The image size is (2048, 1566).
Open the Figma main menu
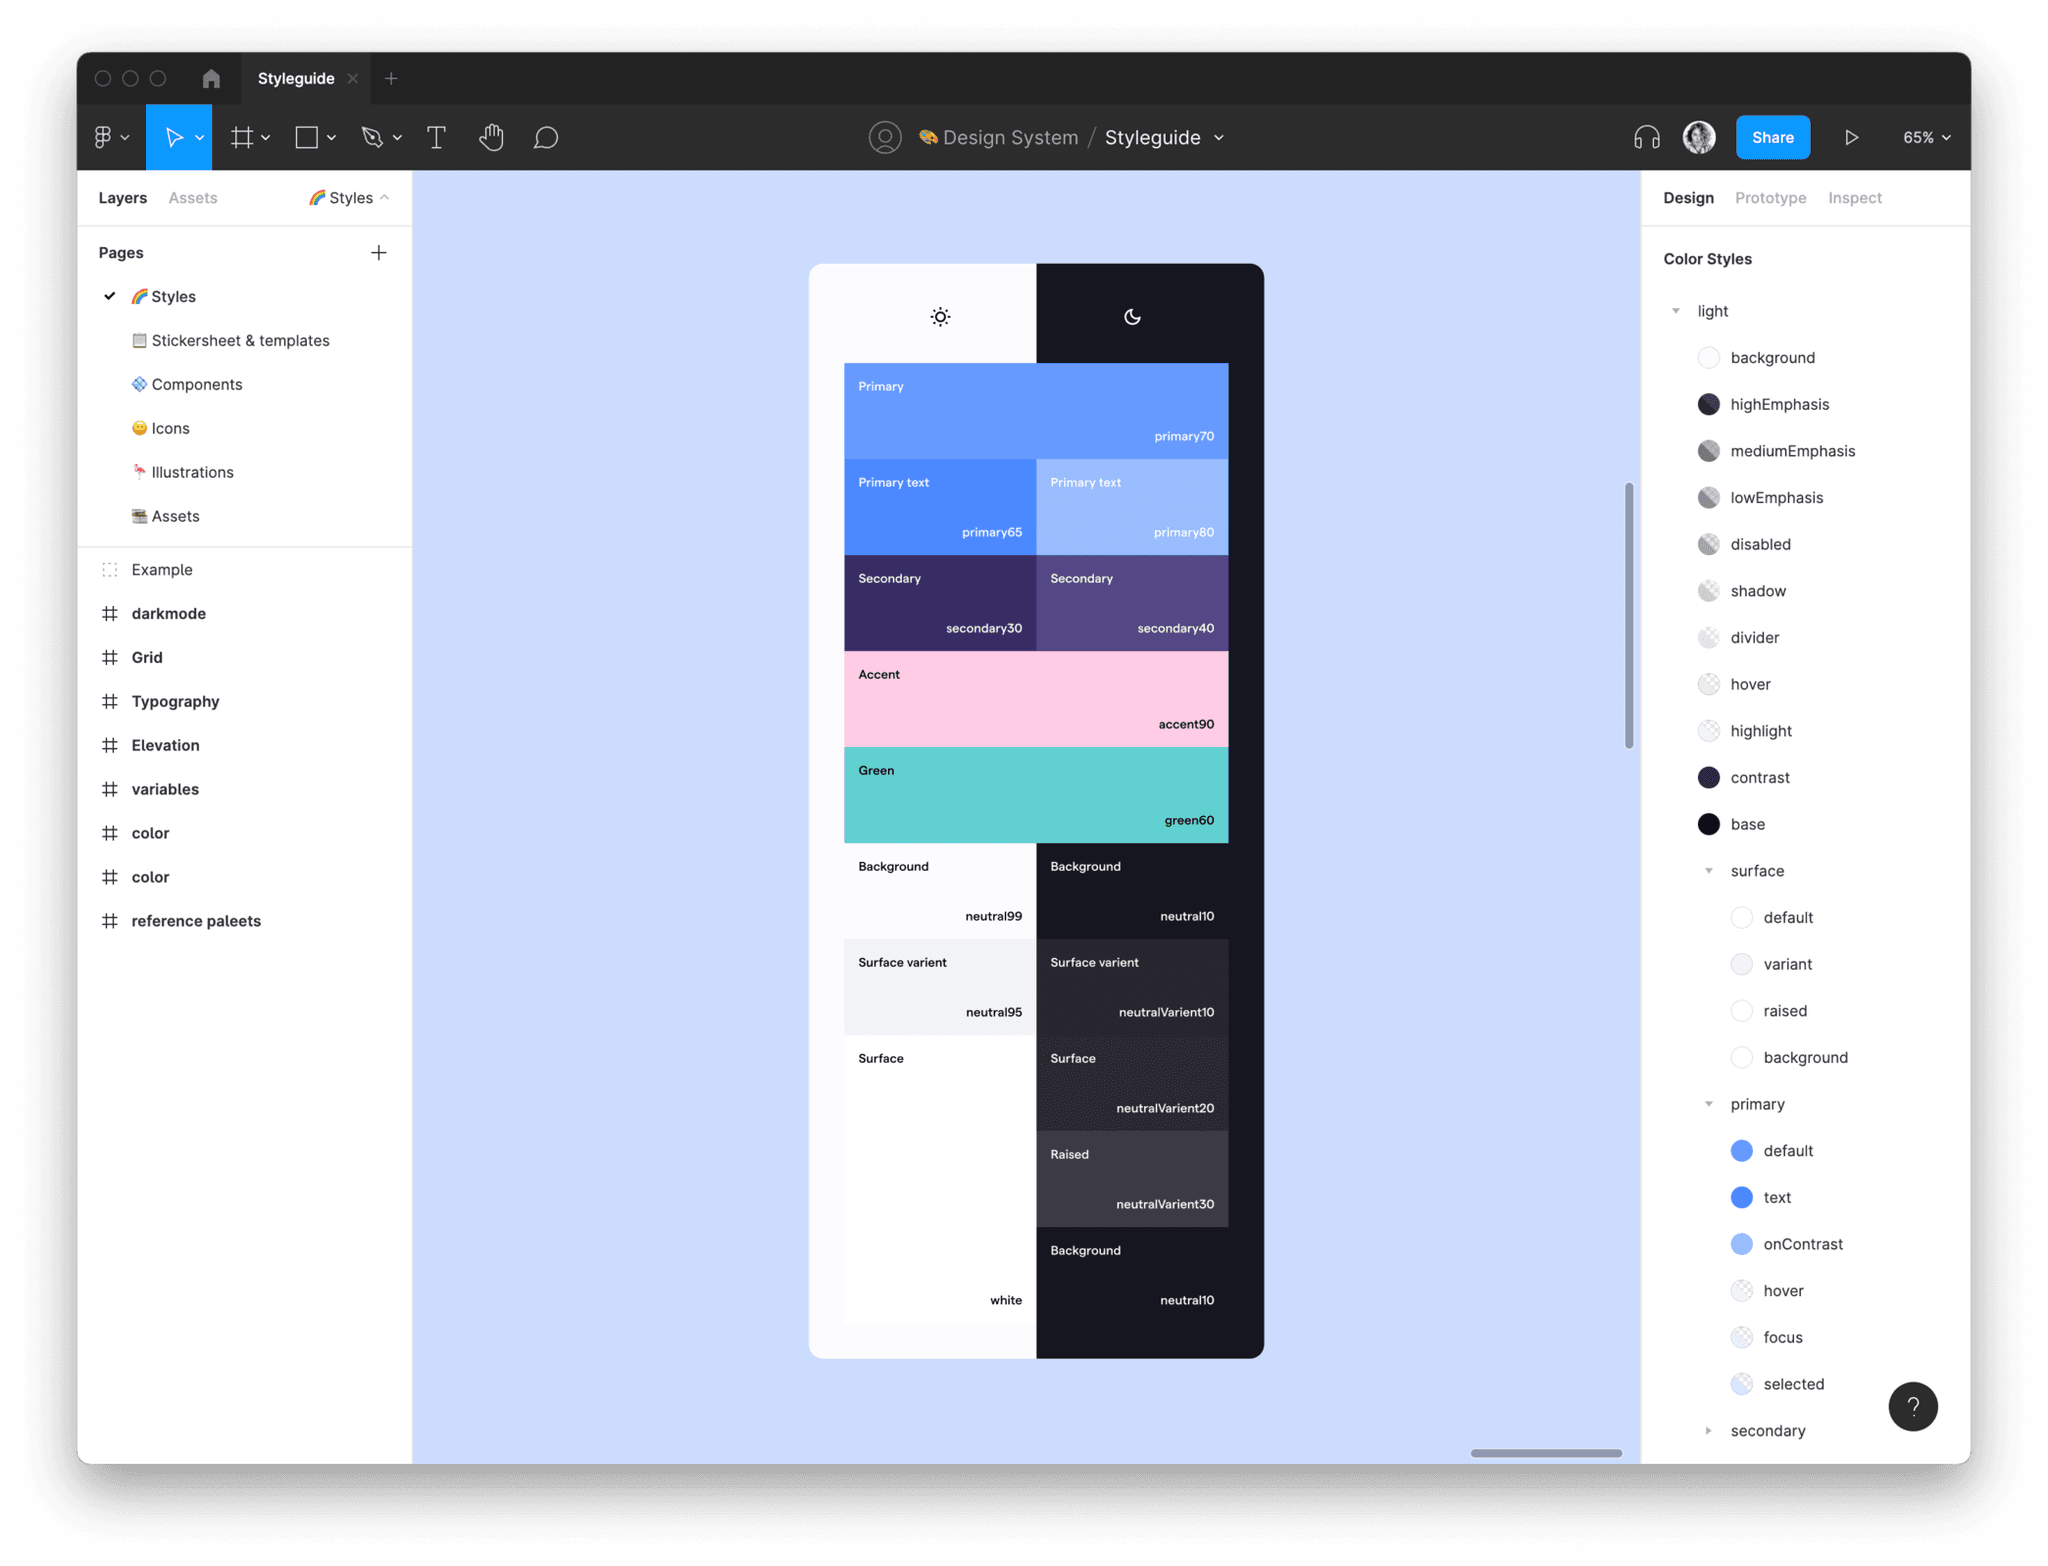(104, 137)
